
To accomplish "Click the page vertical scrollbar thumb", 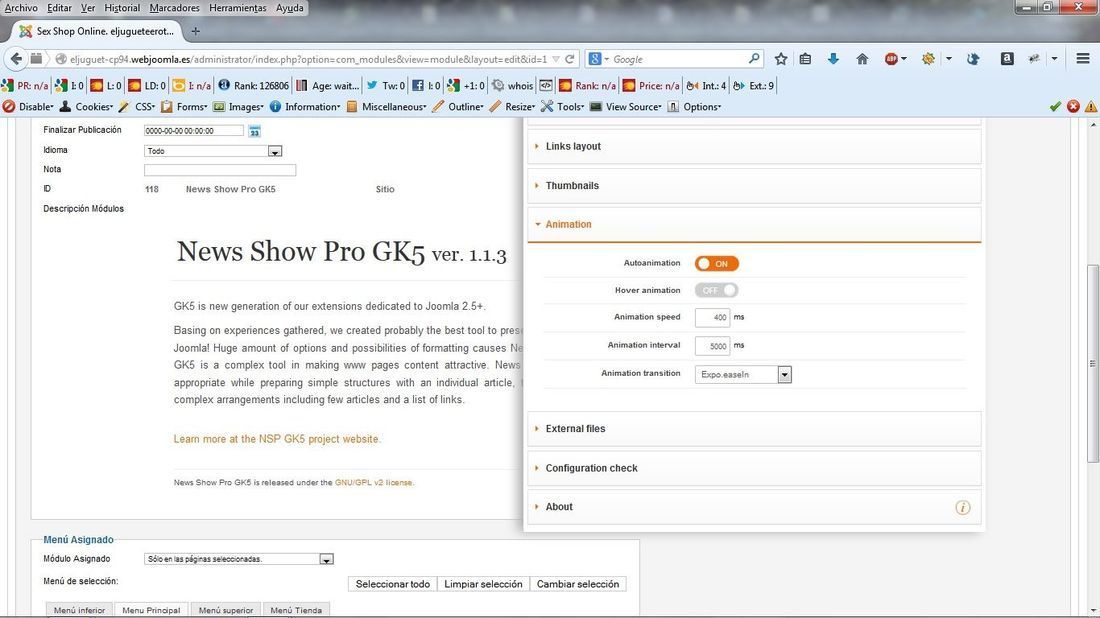I will (1093, 363).
